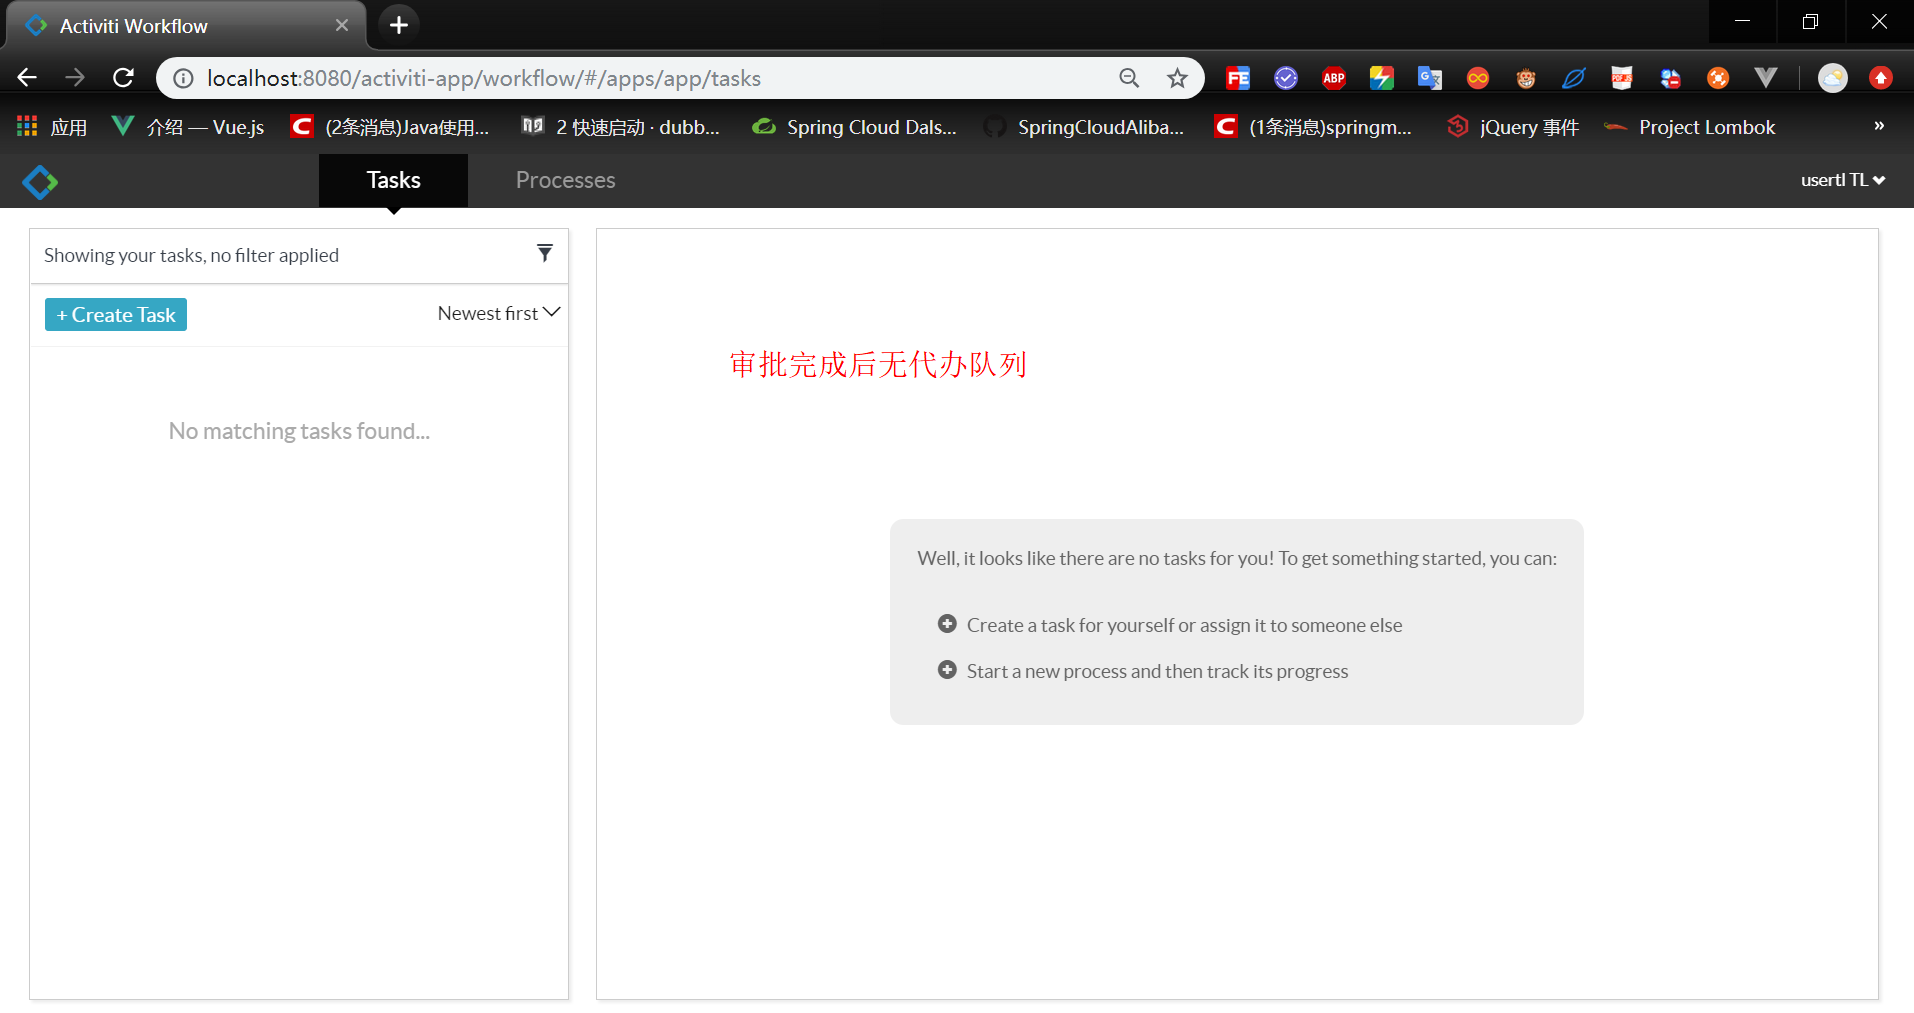Click the browser back arrow
This screenshot has width=1914, height=1013.
[26, 77]
